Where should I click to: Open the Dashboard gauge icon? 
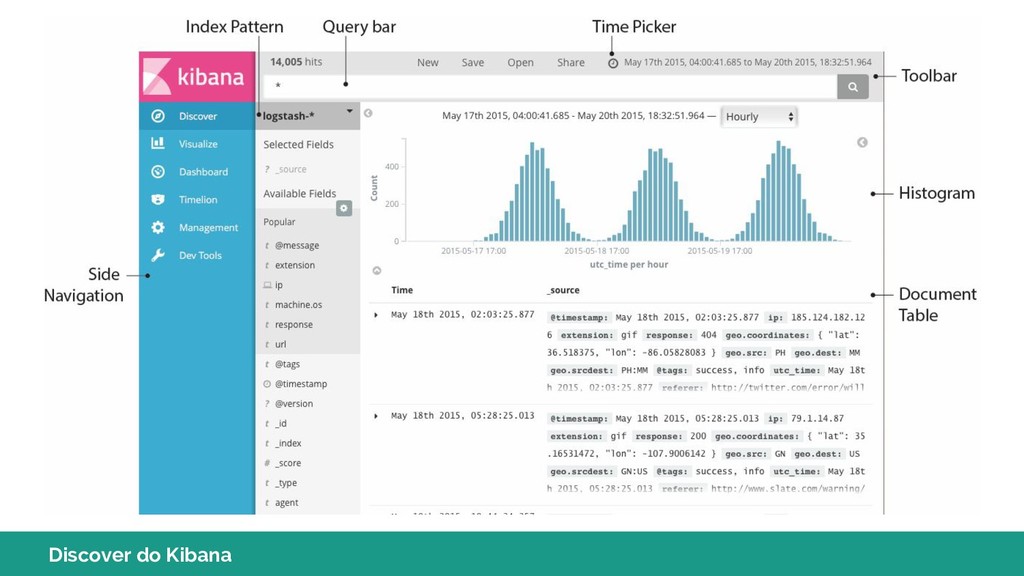158,172
